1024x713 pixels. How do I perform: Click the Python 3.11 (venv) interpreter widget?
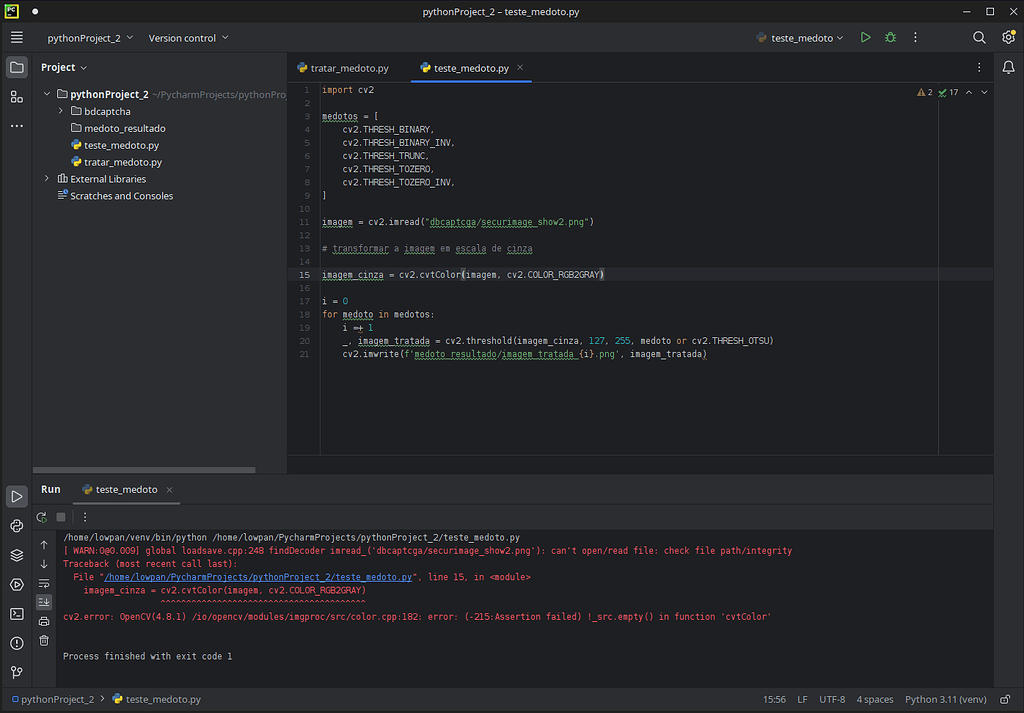point(945,700)
